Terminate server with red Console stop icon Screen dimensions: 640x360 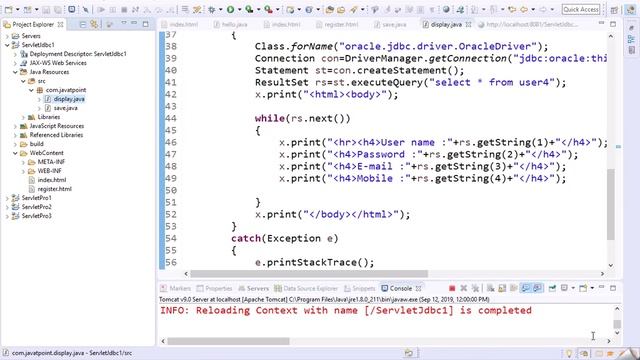click(x=452, y=288)
